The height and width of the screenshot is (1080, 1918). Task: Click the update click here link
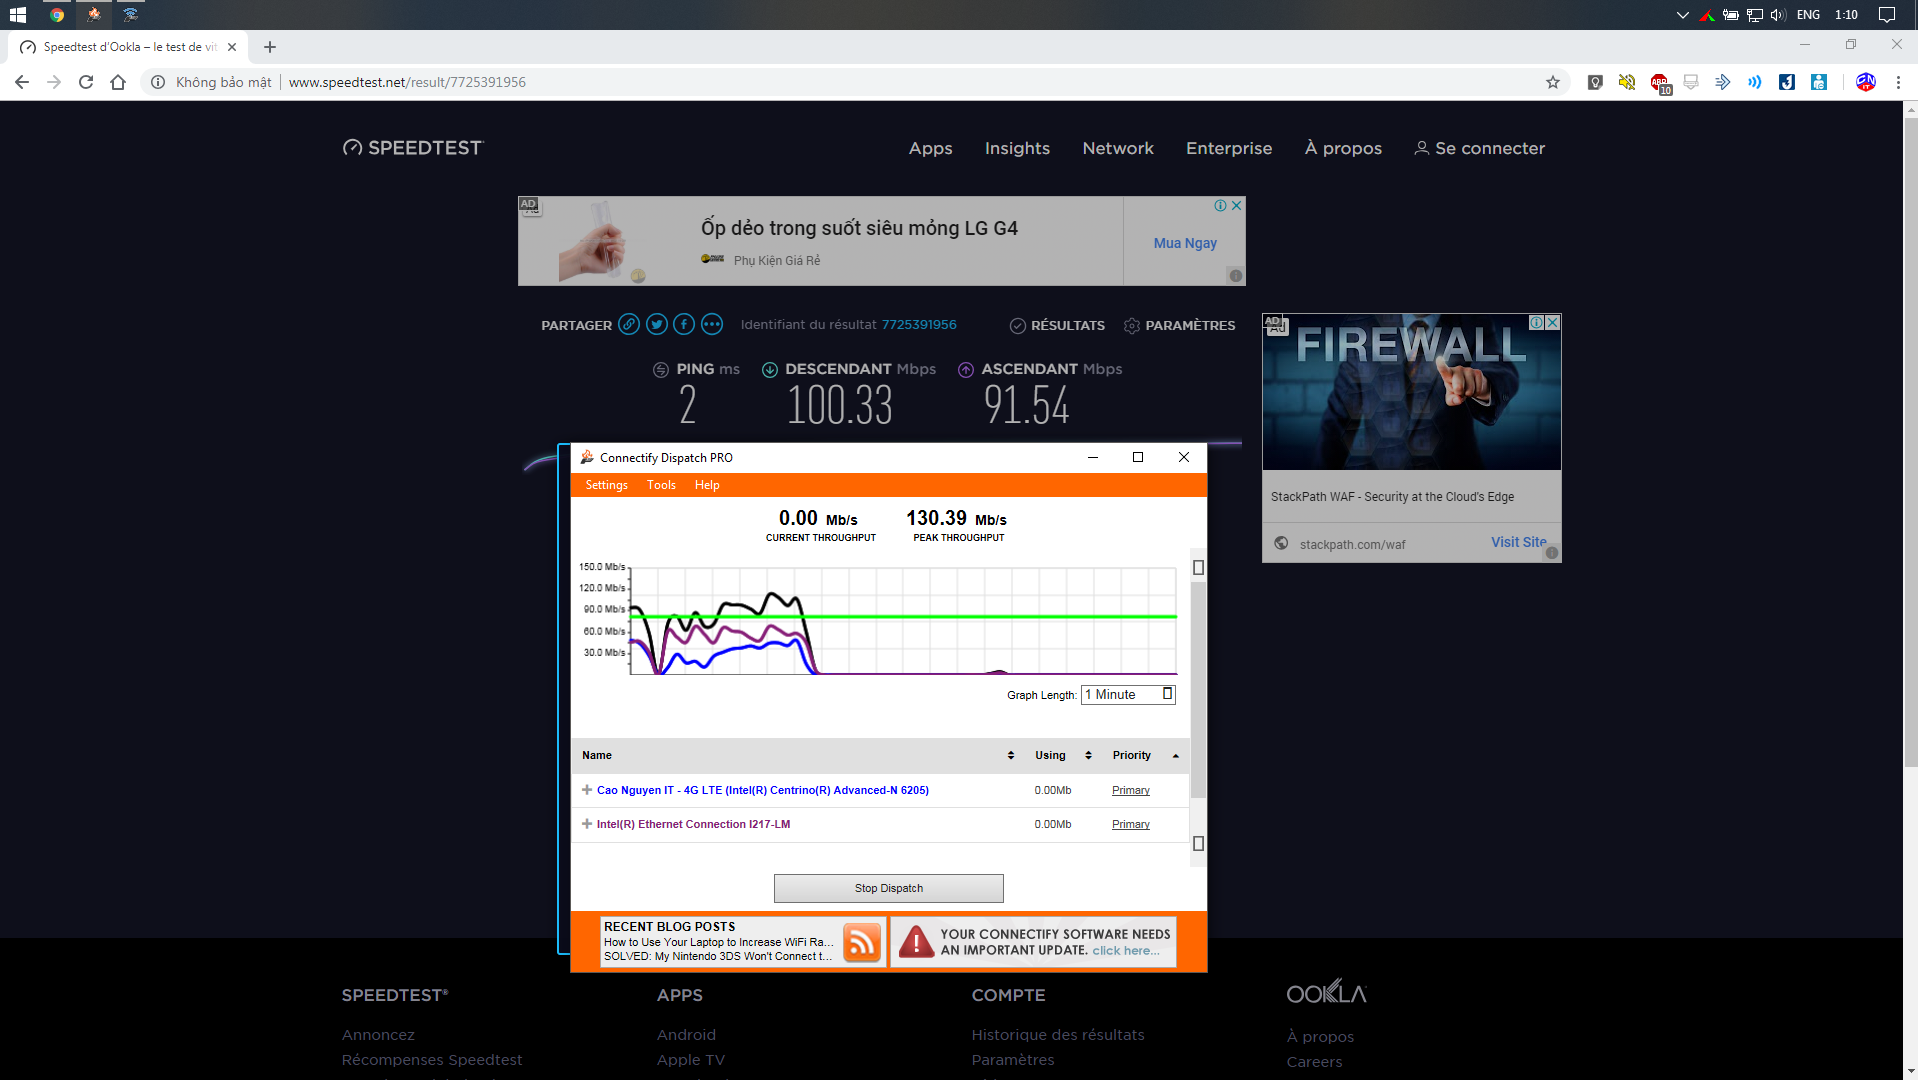[1125, 950]
